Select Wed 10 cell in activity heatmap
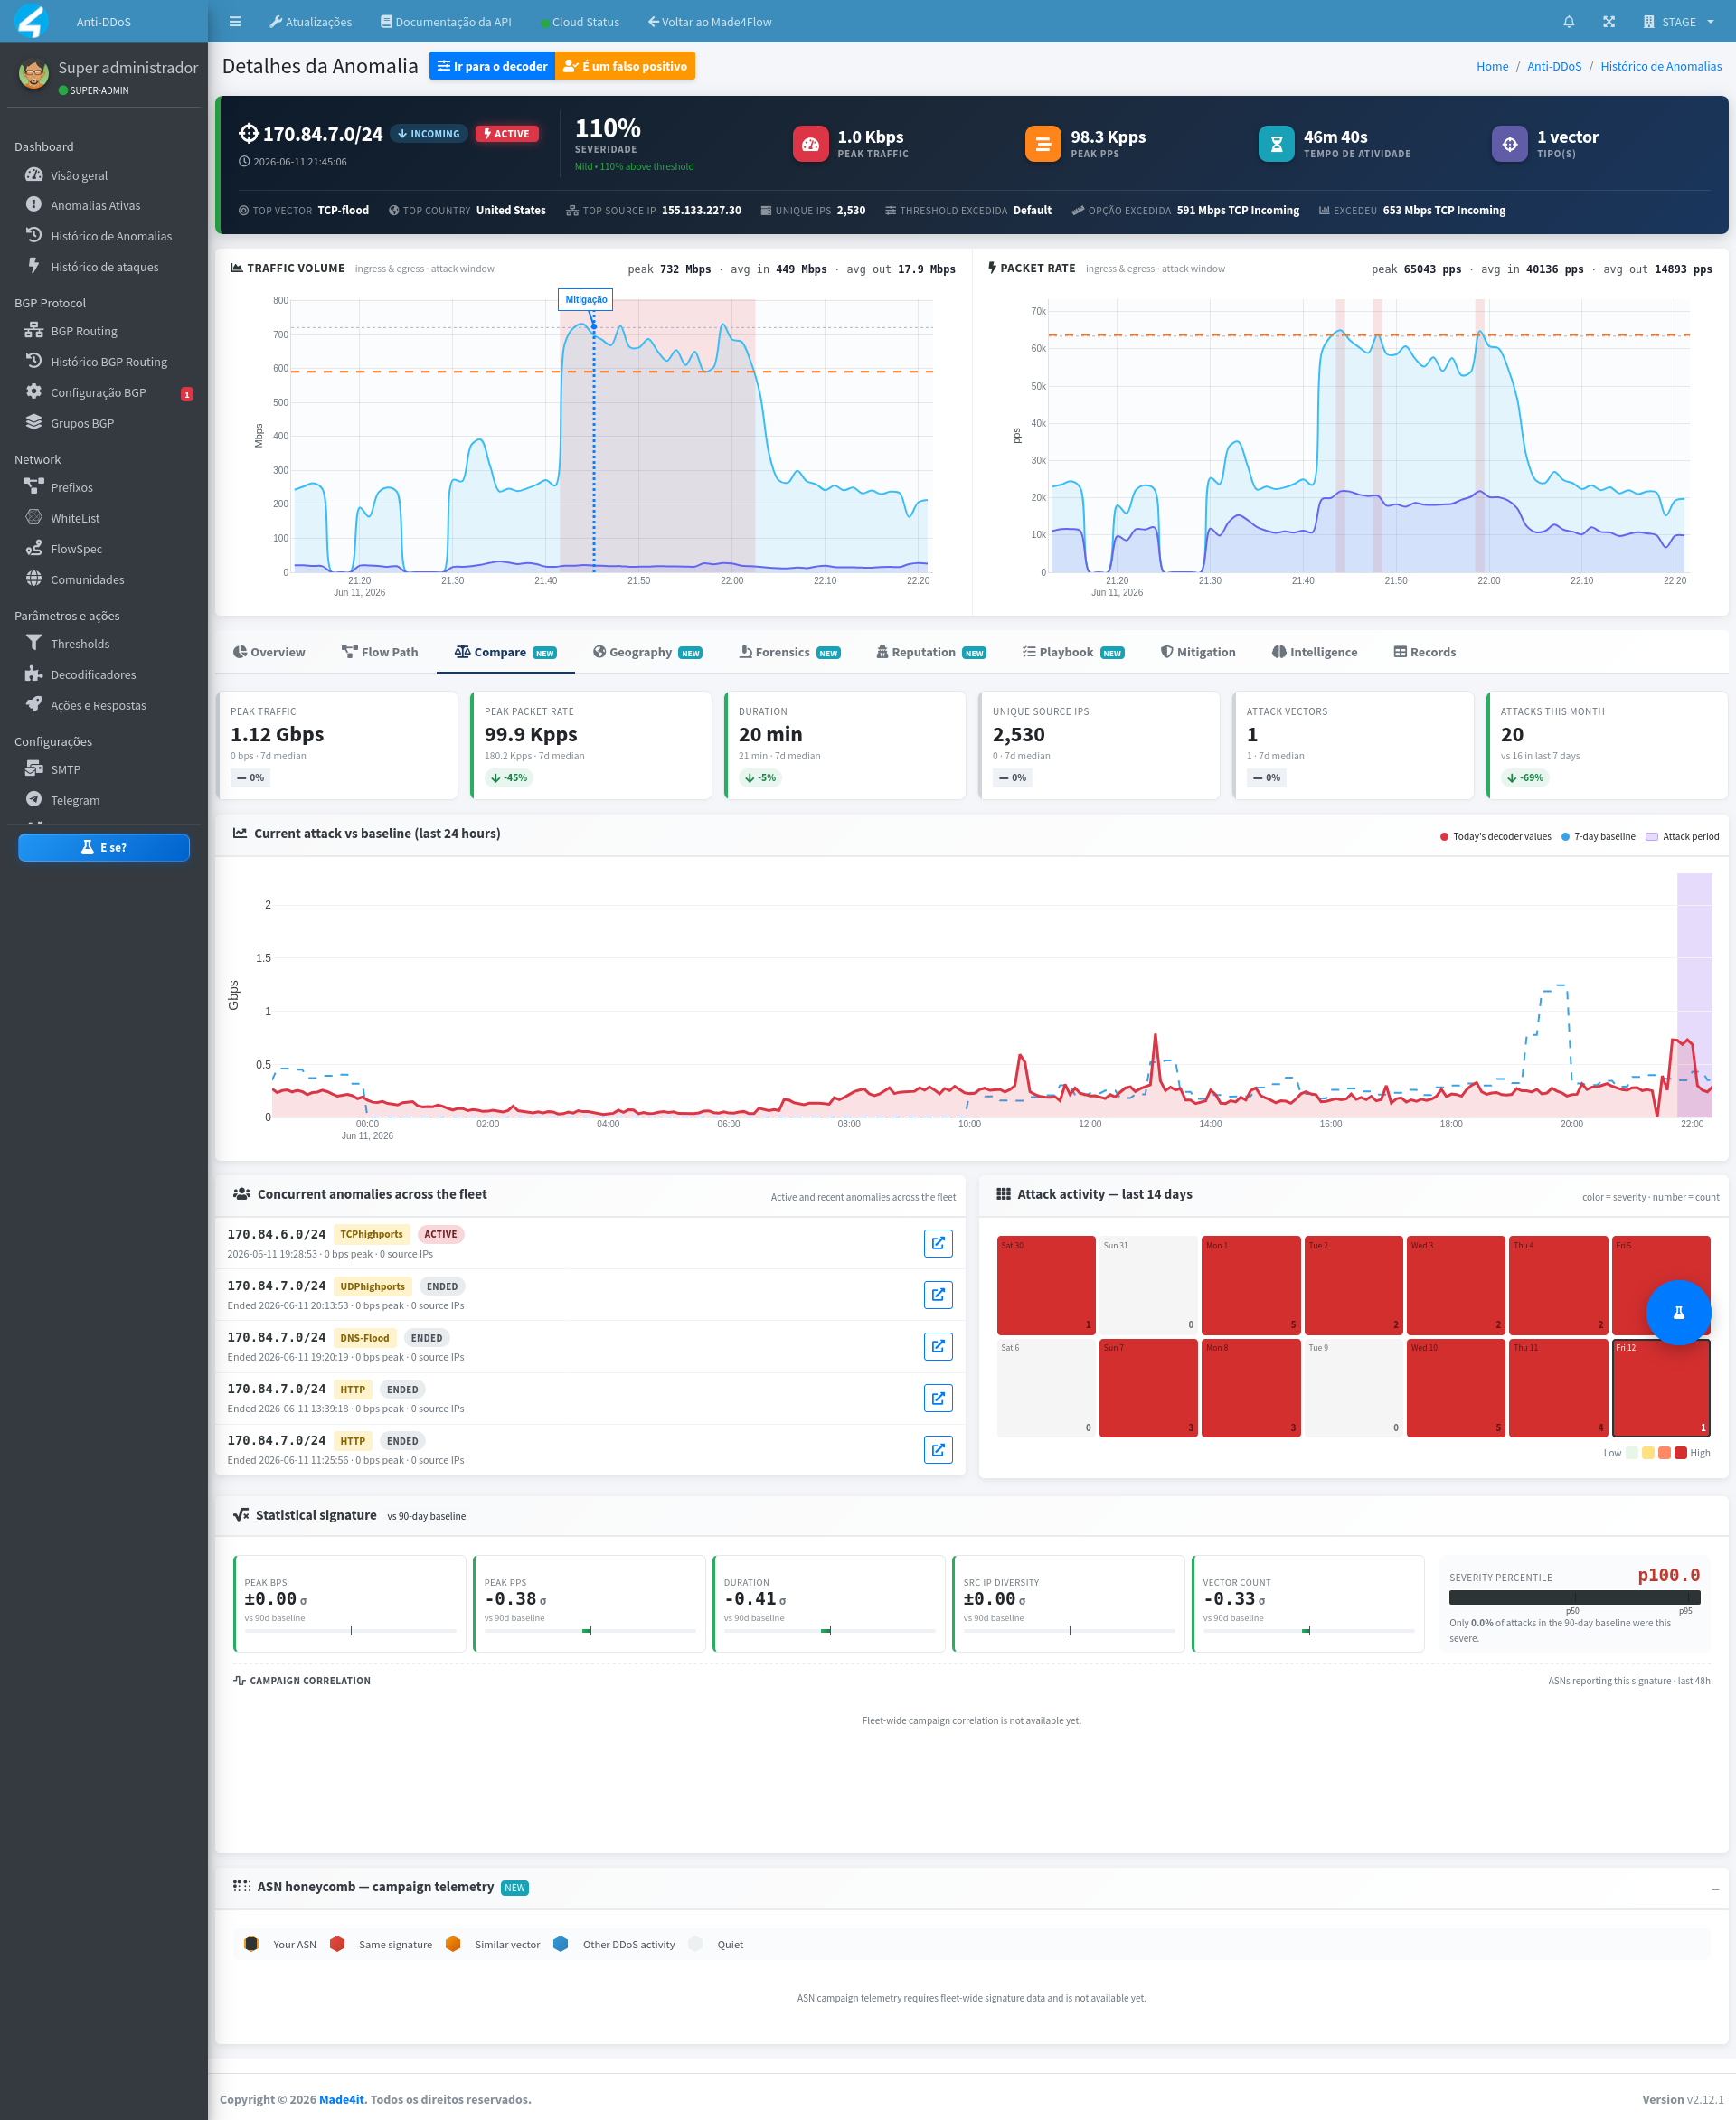Image resolution: width=1736 pixels, height=2120 pixels. pyautogui.click(x=1456, y=1388)
